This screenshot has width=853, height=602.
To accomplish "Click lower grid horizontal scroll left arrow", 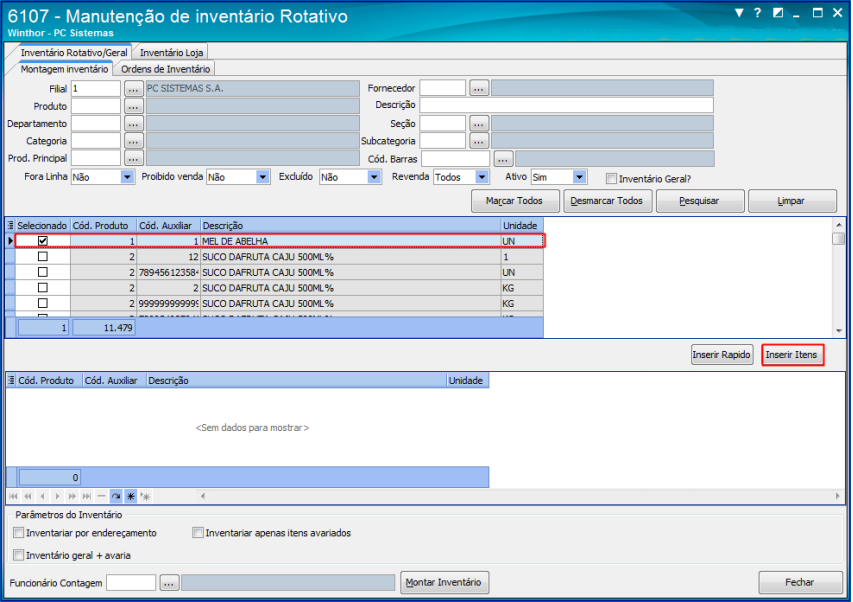I will [x=203, y=496].
